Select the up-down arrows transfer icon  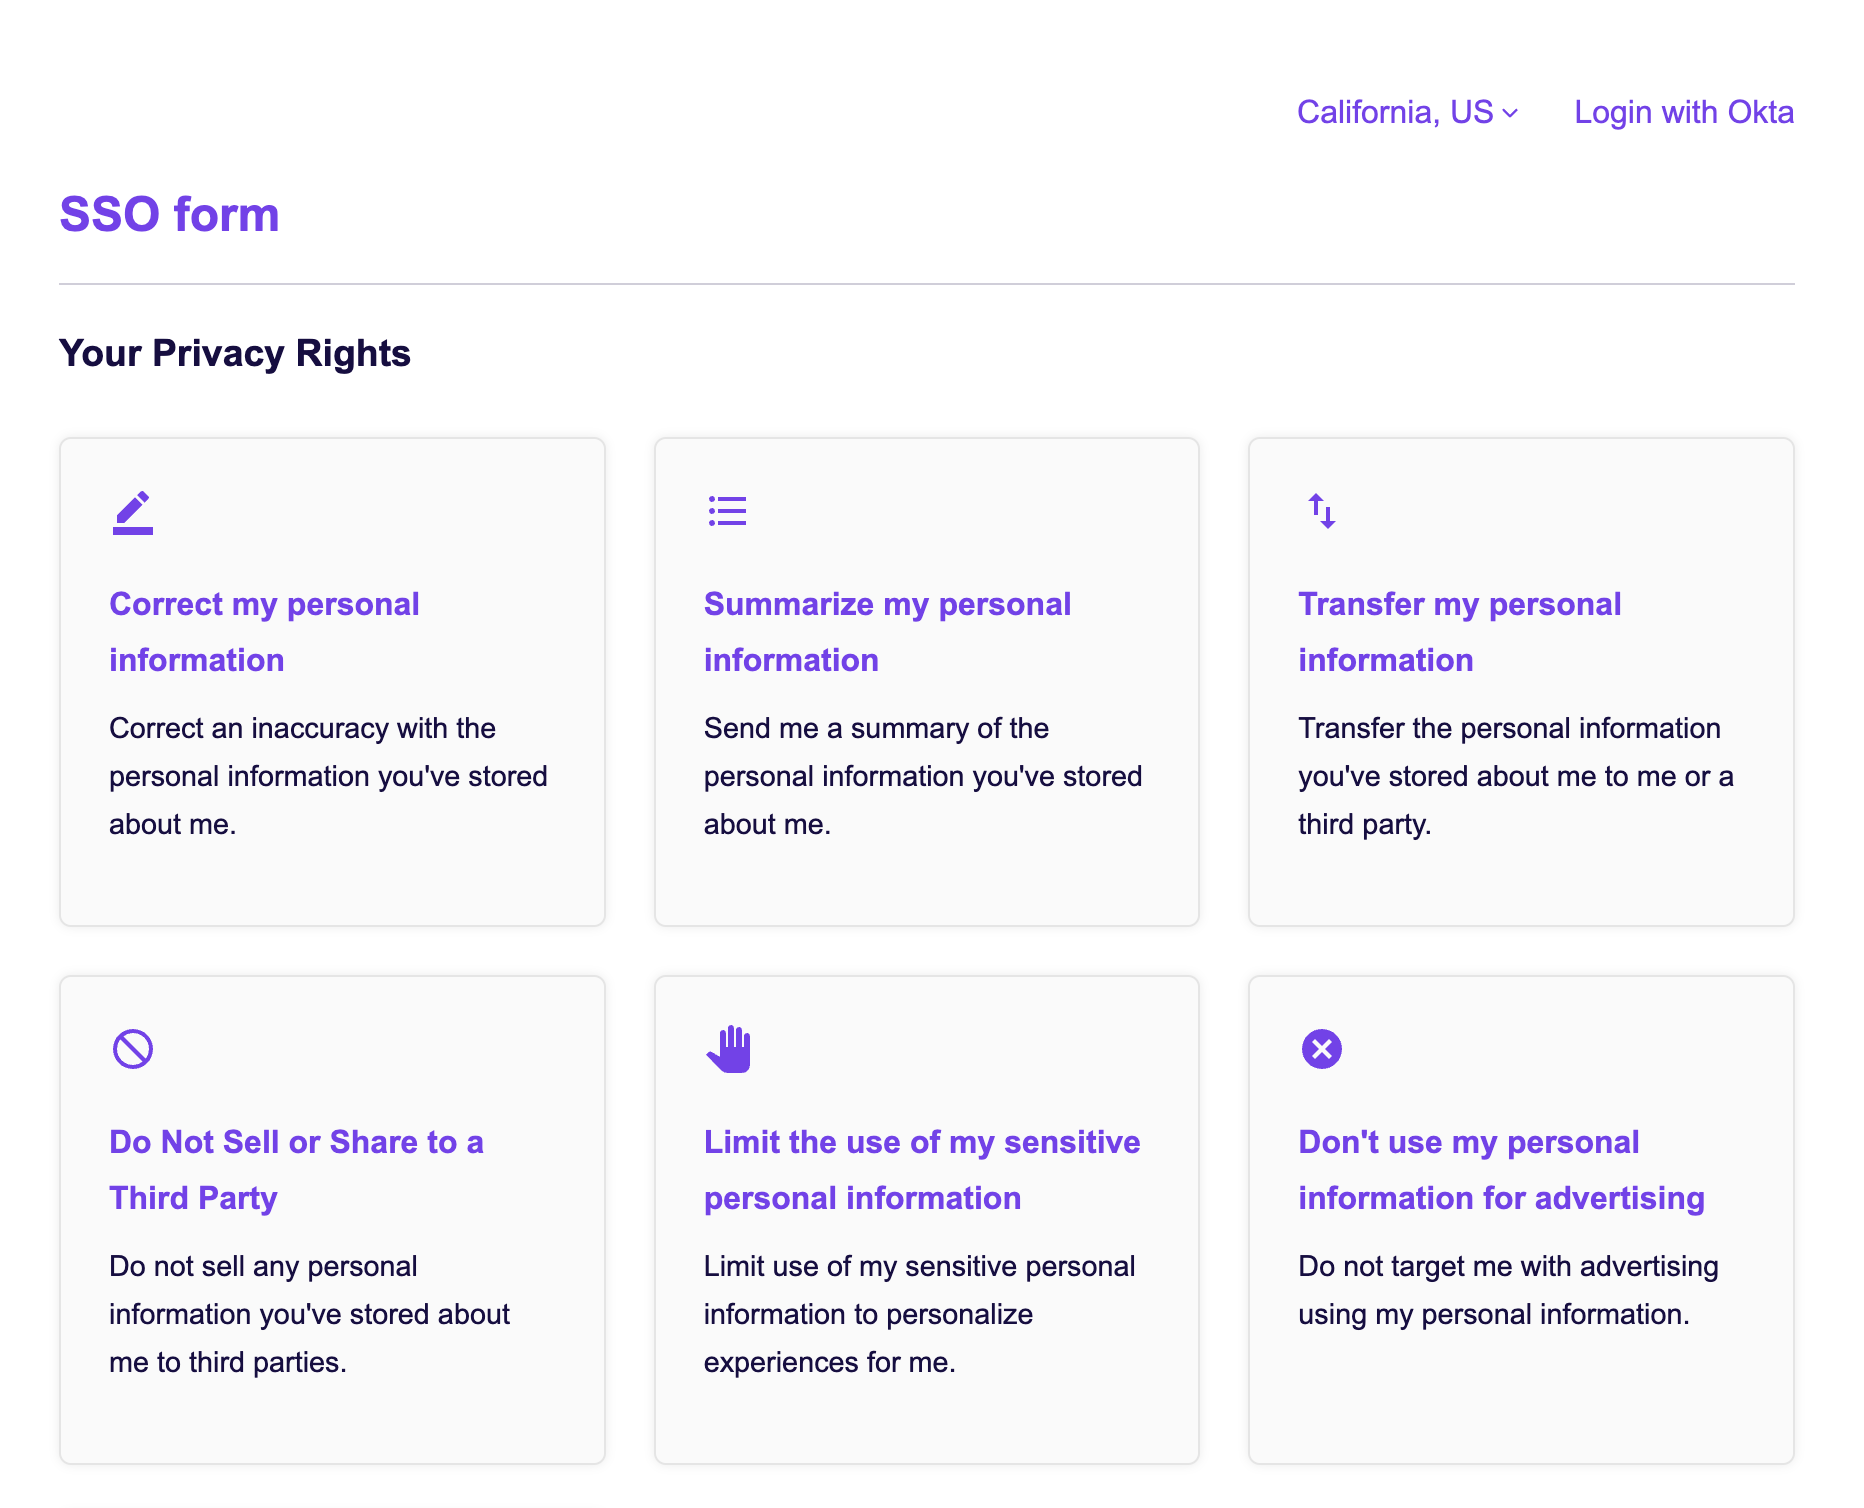1321,511
